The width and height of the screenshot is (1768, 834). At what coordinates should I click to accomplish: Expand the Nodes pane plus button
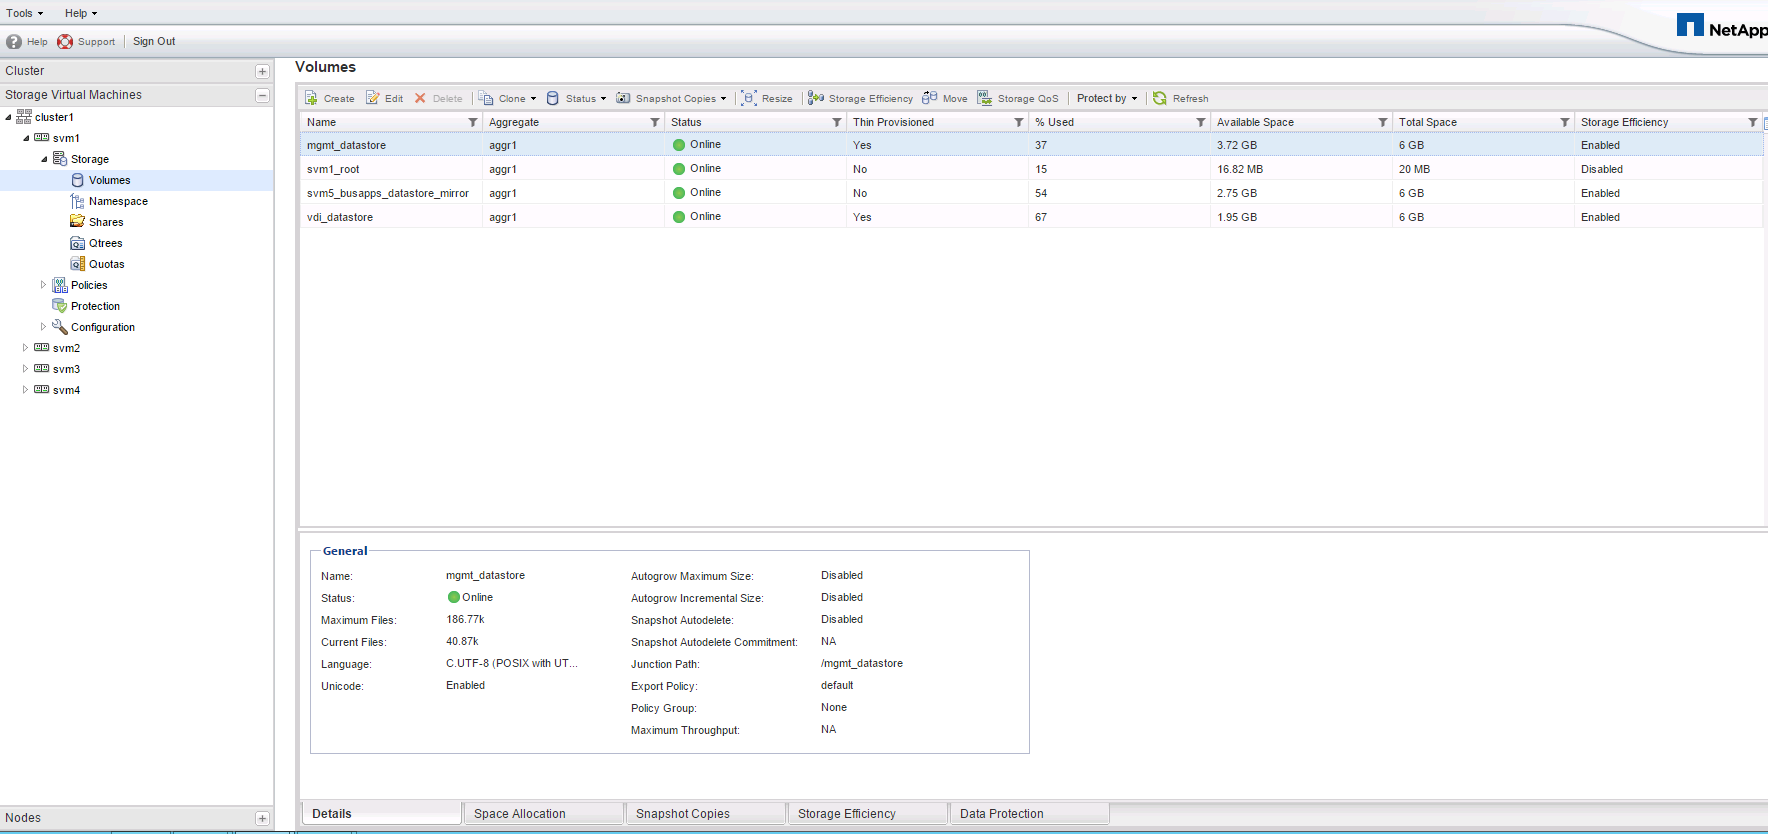[262, 819]
